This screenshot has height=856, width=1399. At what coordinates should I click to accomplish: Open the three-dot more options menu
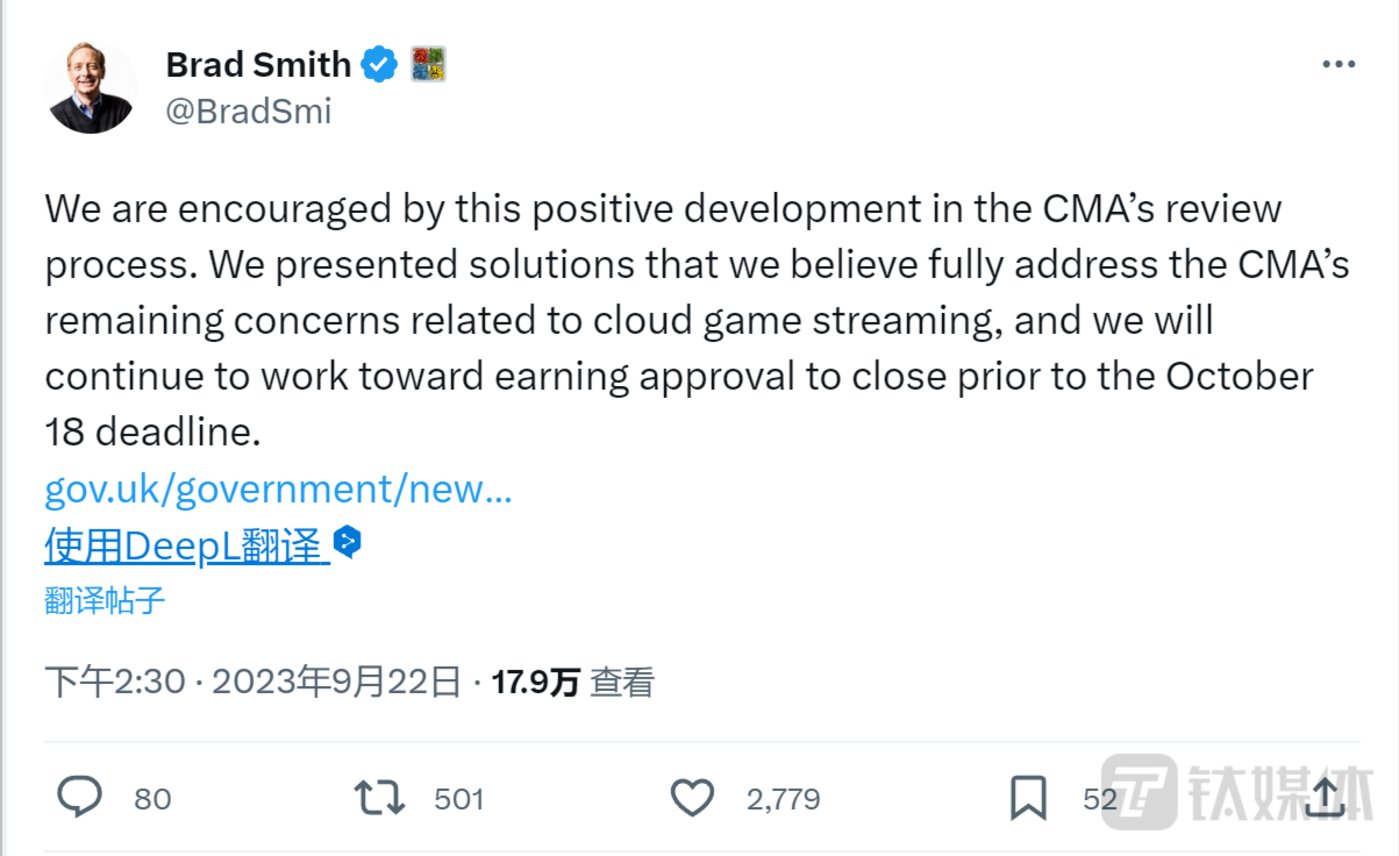tap(1338, 65)
